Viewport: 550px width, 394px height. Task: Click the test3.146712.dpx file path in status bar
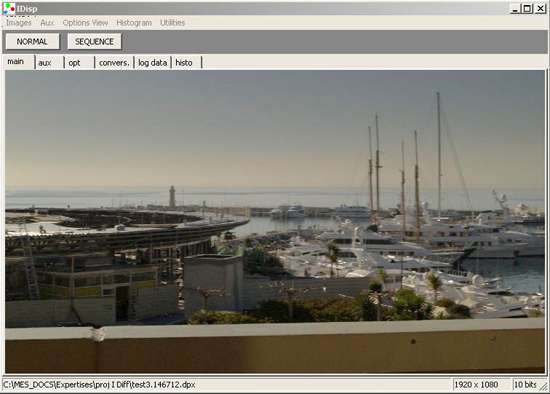99,385
